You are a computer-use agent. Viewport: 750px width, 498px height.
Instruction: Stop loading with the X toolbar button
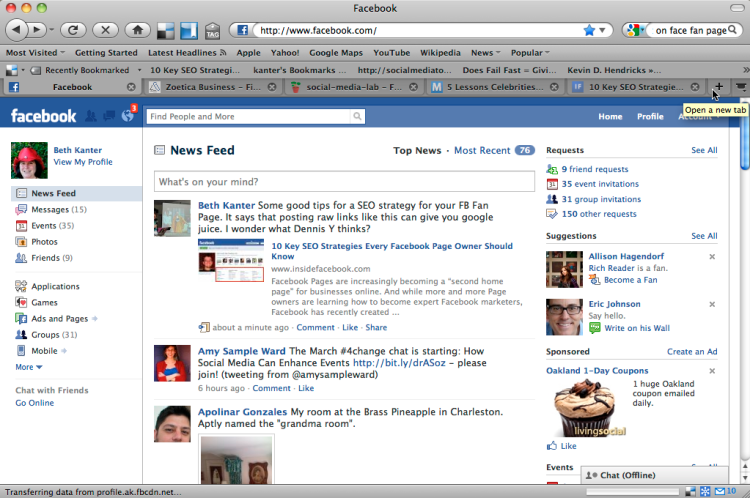pyautogui.click(x=105, y=30)
